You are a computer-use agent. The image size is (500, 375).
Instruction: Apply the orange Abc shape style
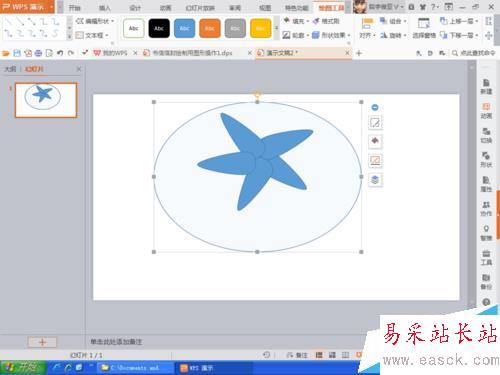pyautogui.click(x=210, y=28)
